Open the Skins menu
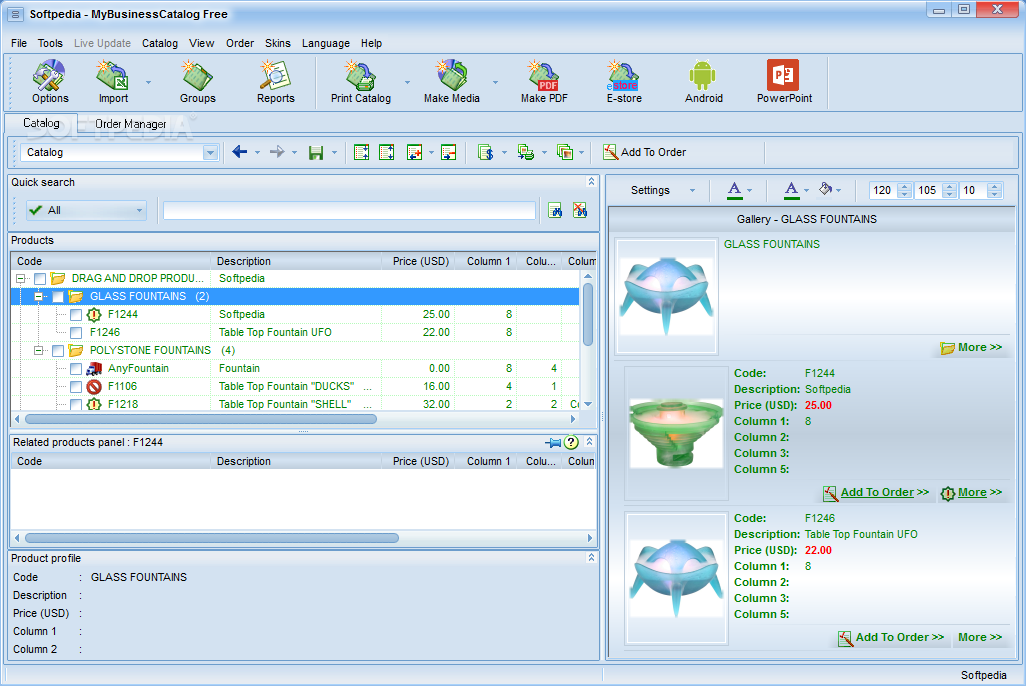The image size is (1026, 686). tap(277, 43)
